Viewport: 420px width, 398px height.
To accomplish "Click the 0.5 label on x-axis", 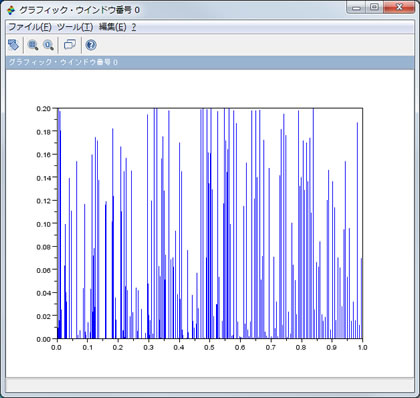I will [209, 347].
